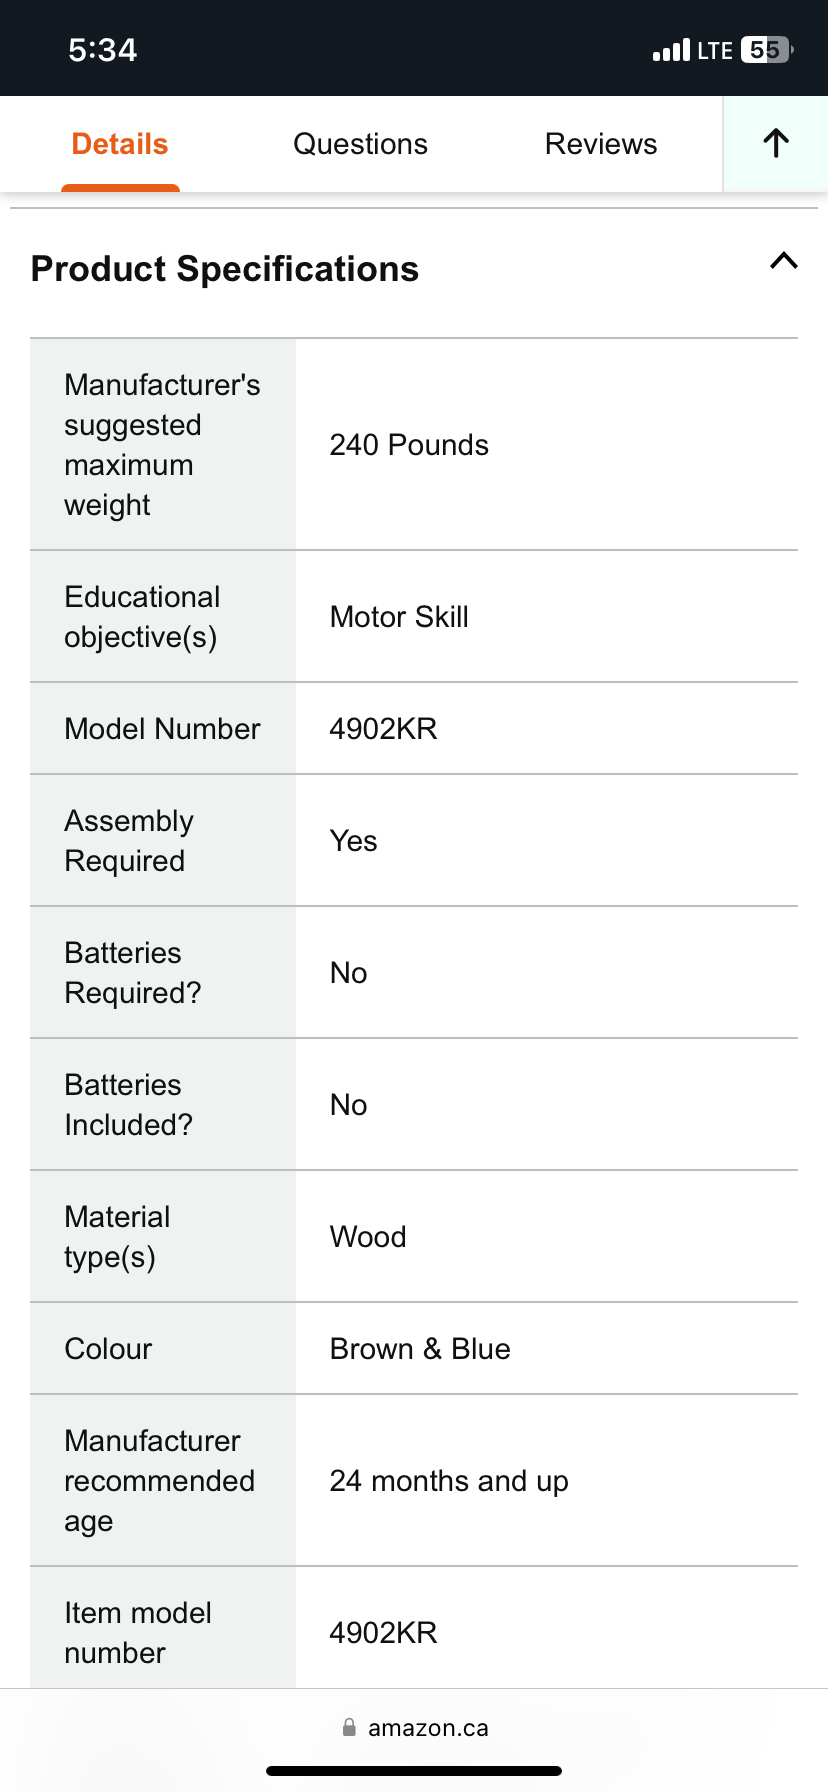This screenshot has width=828, height=1792.
Task: Tap the Colour row showing Brown & Blue
Action: point(420,1348)
